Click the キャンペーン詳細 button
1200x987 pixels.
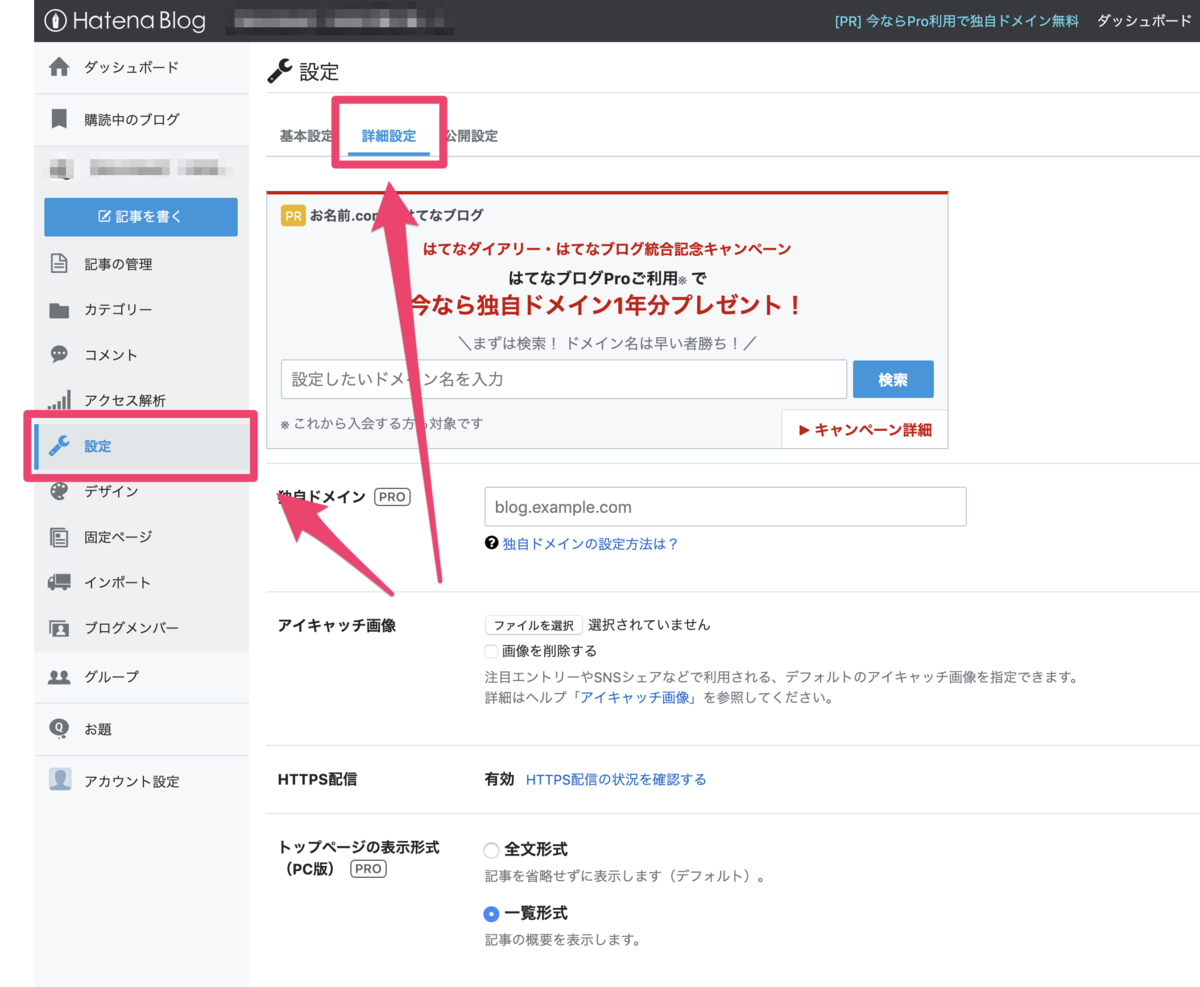[x=864, y=430]
